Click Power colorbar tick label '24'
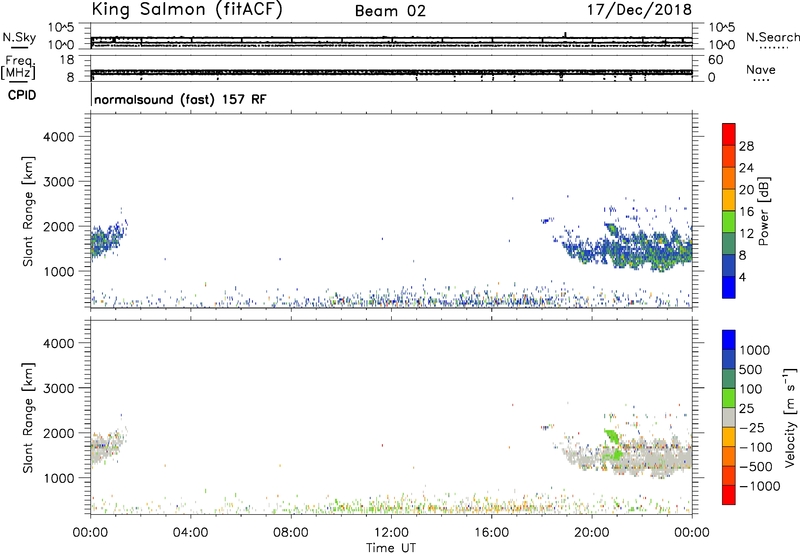This screenshot has width=800, height=554. pos(746,168)
